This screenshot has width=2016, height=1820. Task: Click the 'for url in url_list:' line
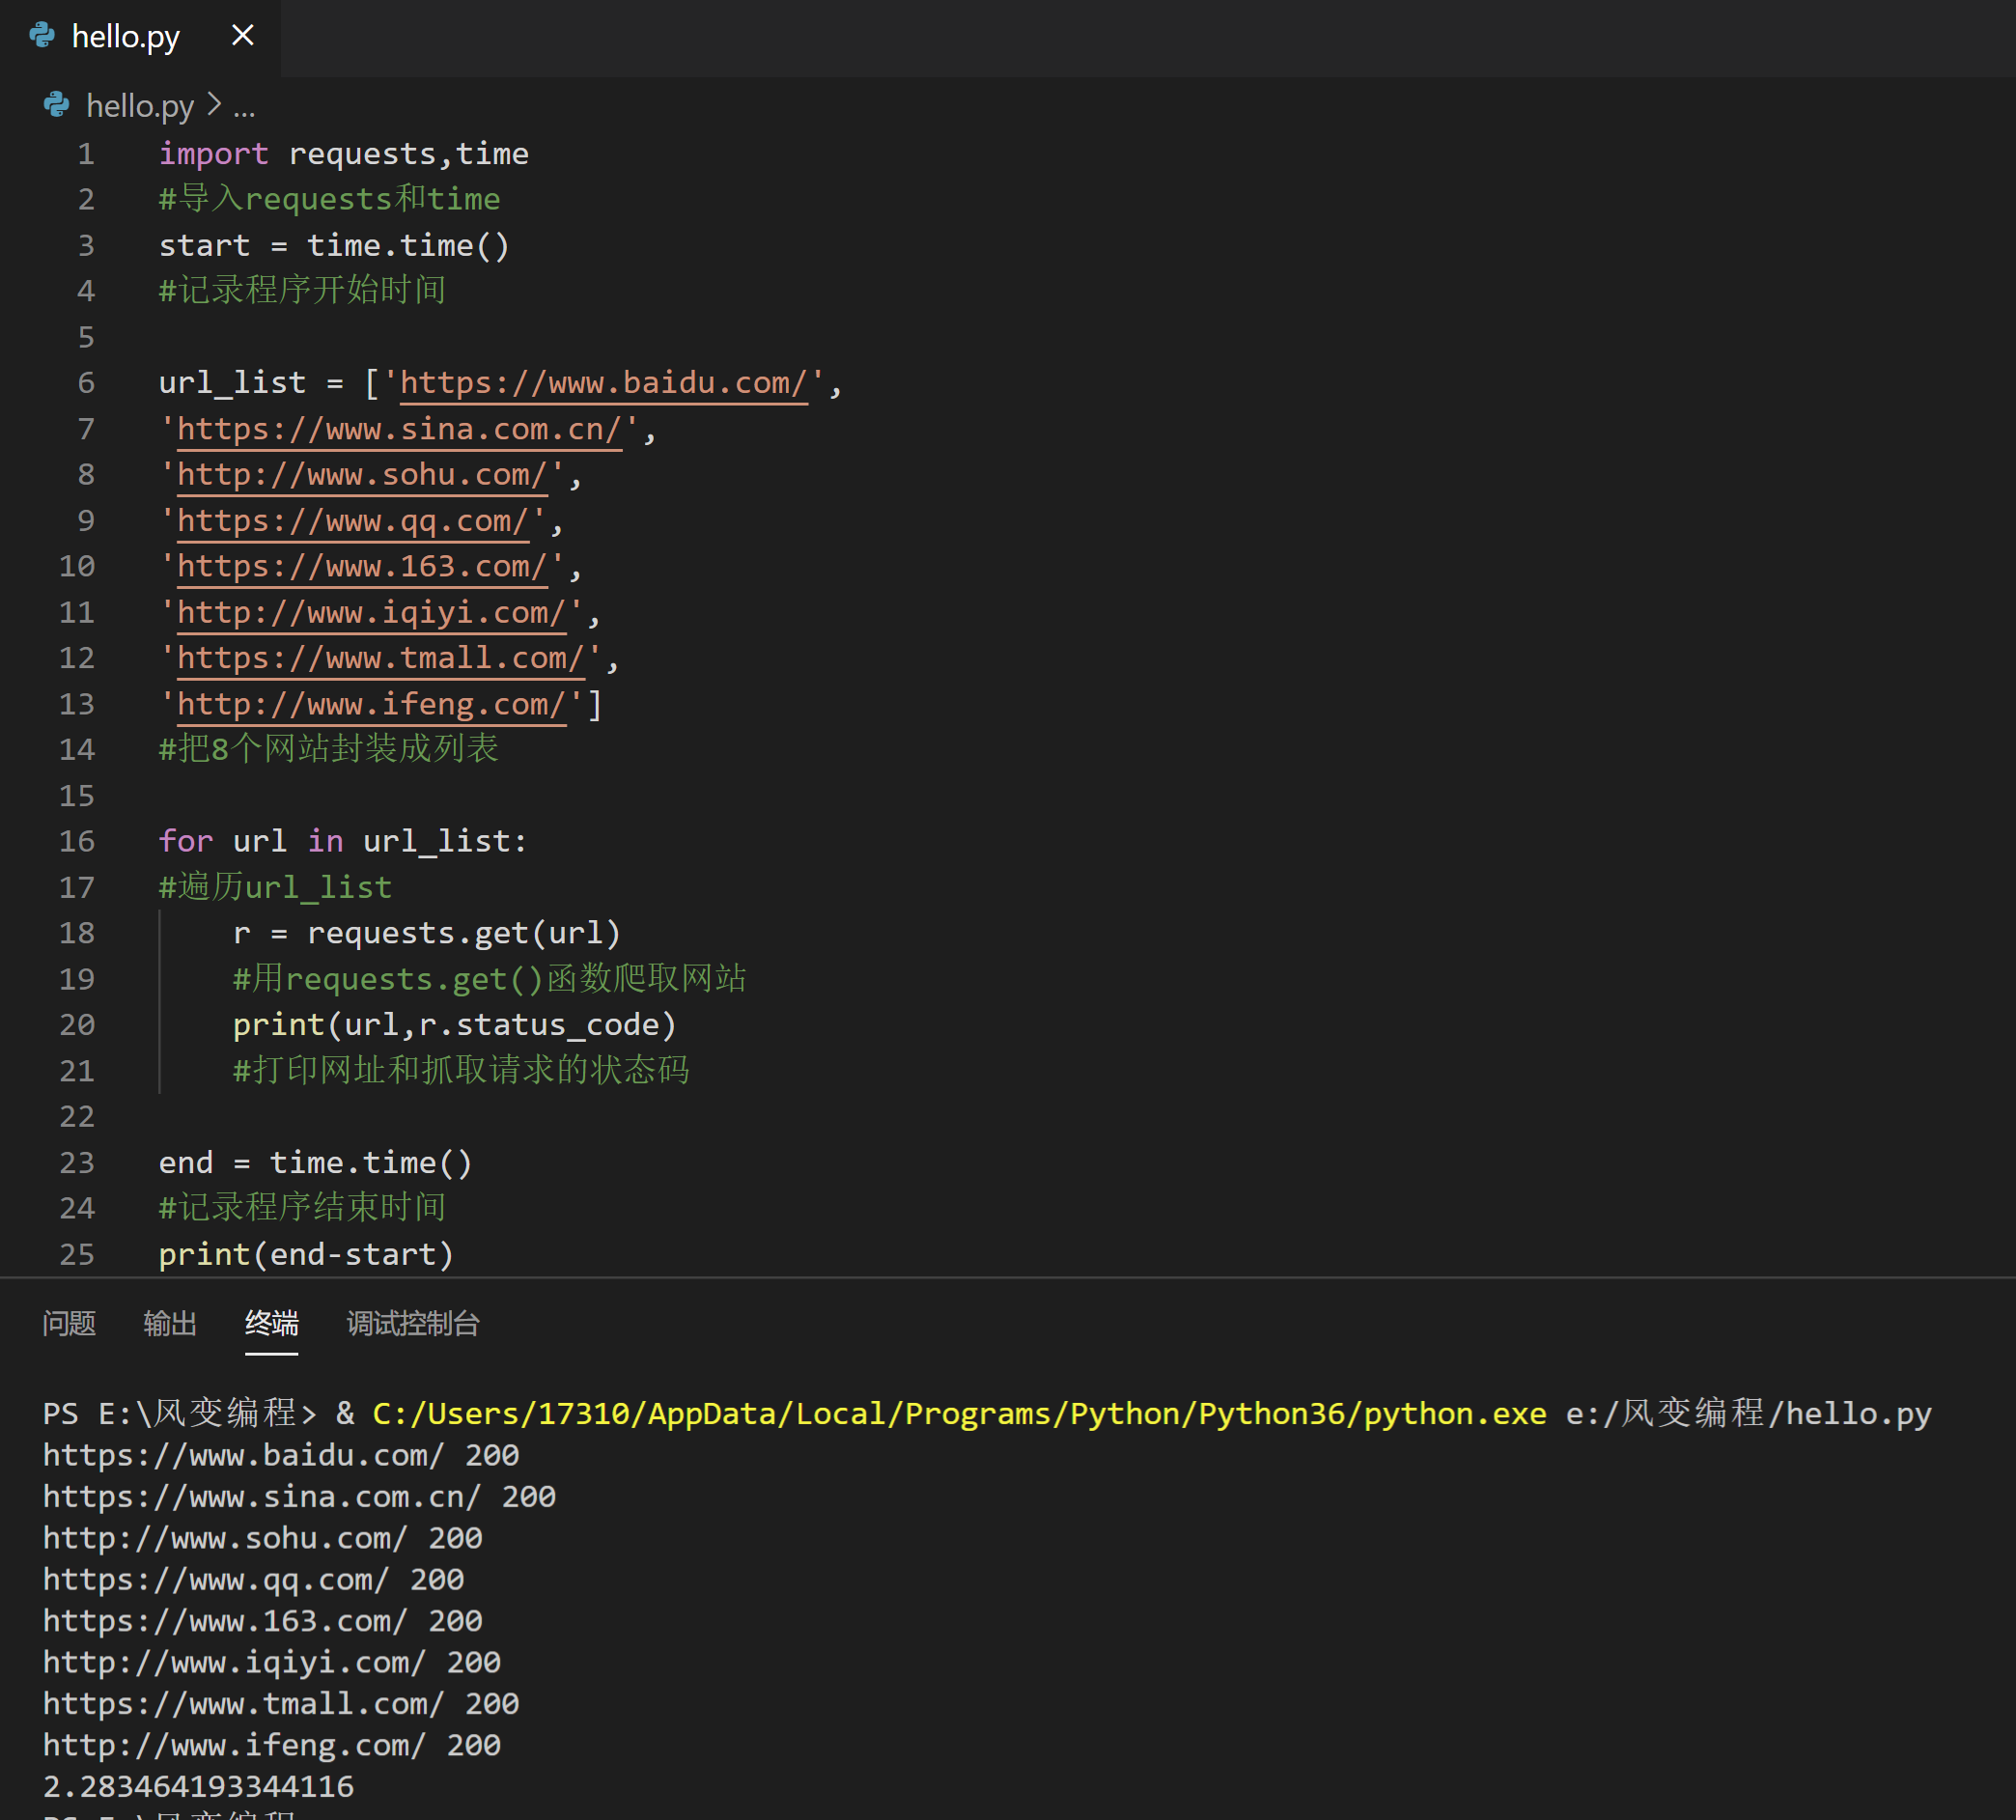(x=343, y=841)
